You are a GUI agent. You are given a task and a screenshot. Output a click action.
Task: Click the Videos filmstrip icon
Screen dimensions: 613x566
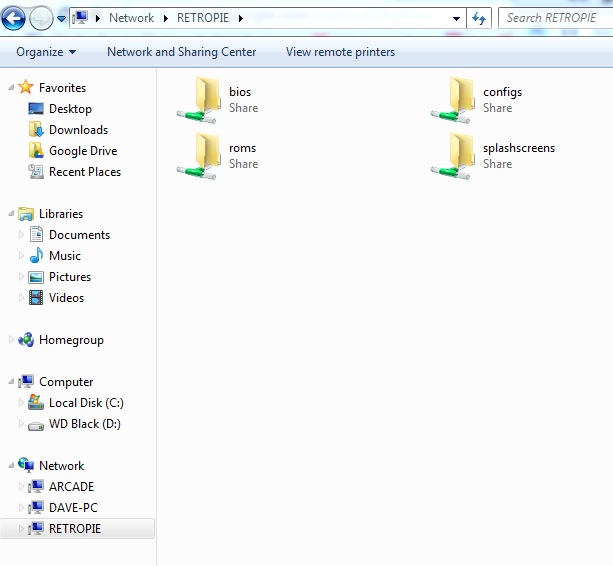coord(36,298)
